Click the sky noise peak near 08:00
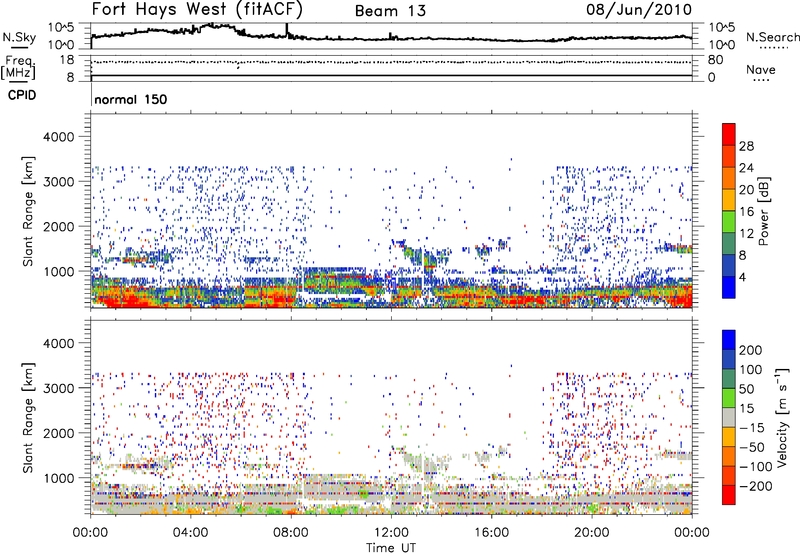The width and height of the screenshot is (800, 554). (287, 30)
